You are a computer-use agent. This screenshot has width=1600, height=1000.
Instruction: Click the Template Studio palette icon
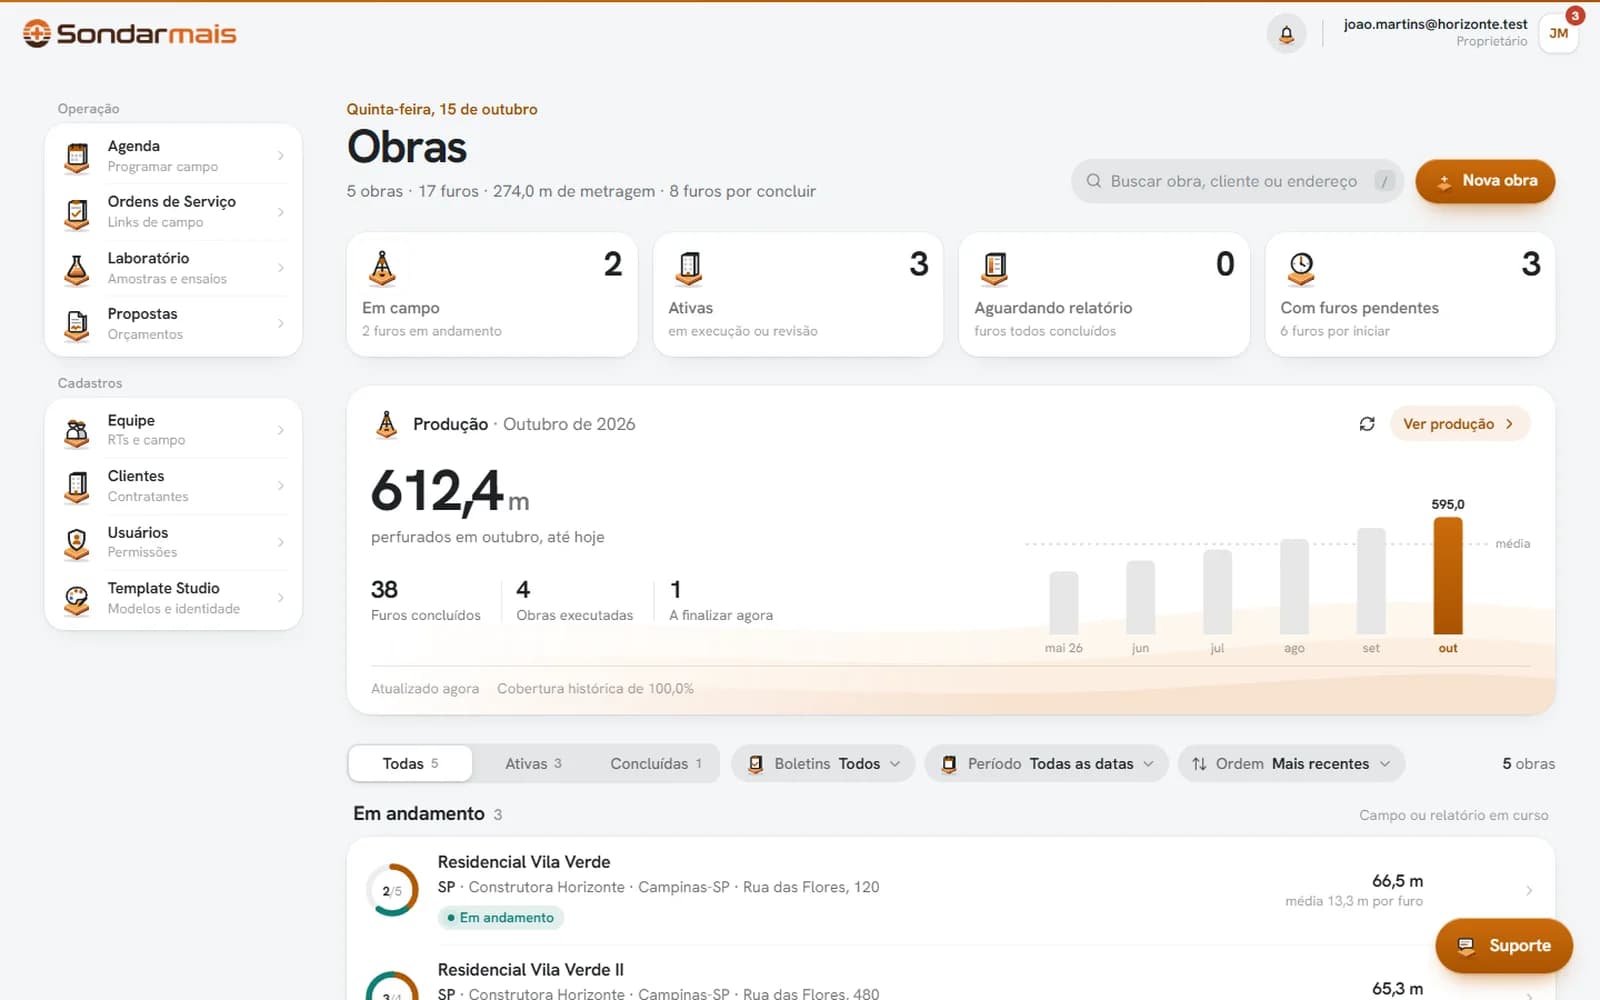pyautogui.click(x=77, y=598)
